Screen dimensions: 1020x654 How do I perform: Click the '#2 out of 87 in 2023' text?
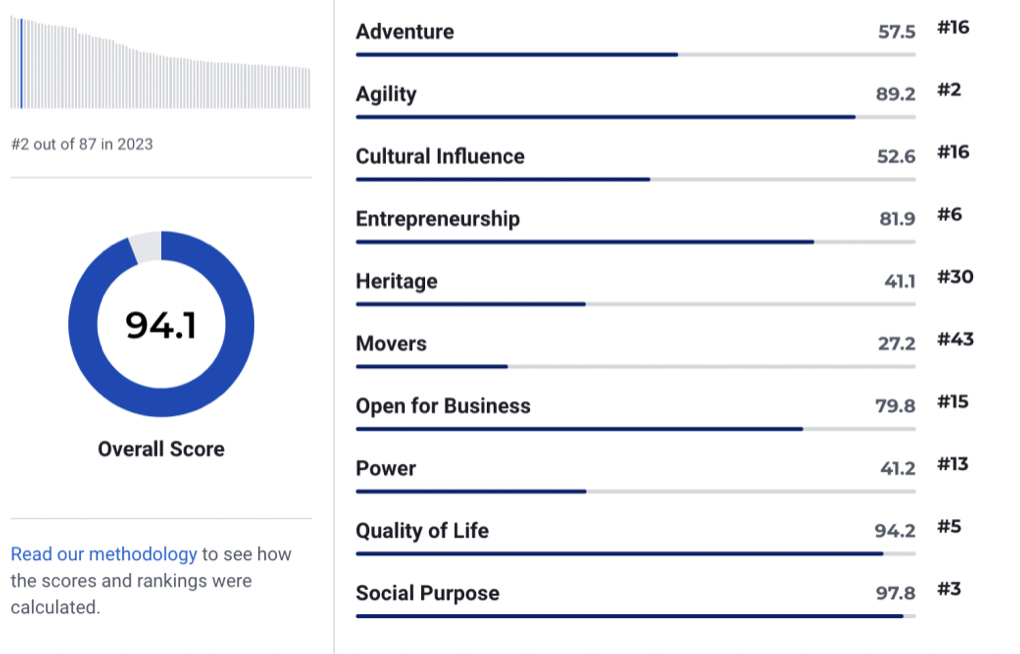coord(82,144)
